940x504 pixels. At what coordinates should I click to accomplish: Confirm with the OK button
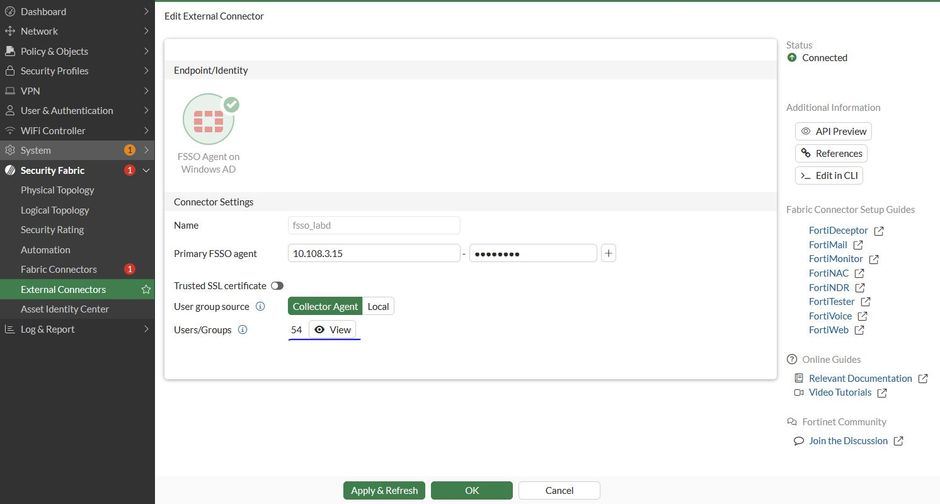click(x=472, y=490)
